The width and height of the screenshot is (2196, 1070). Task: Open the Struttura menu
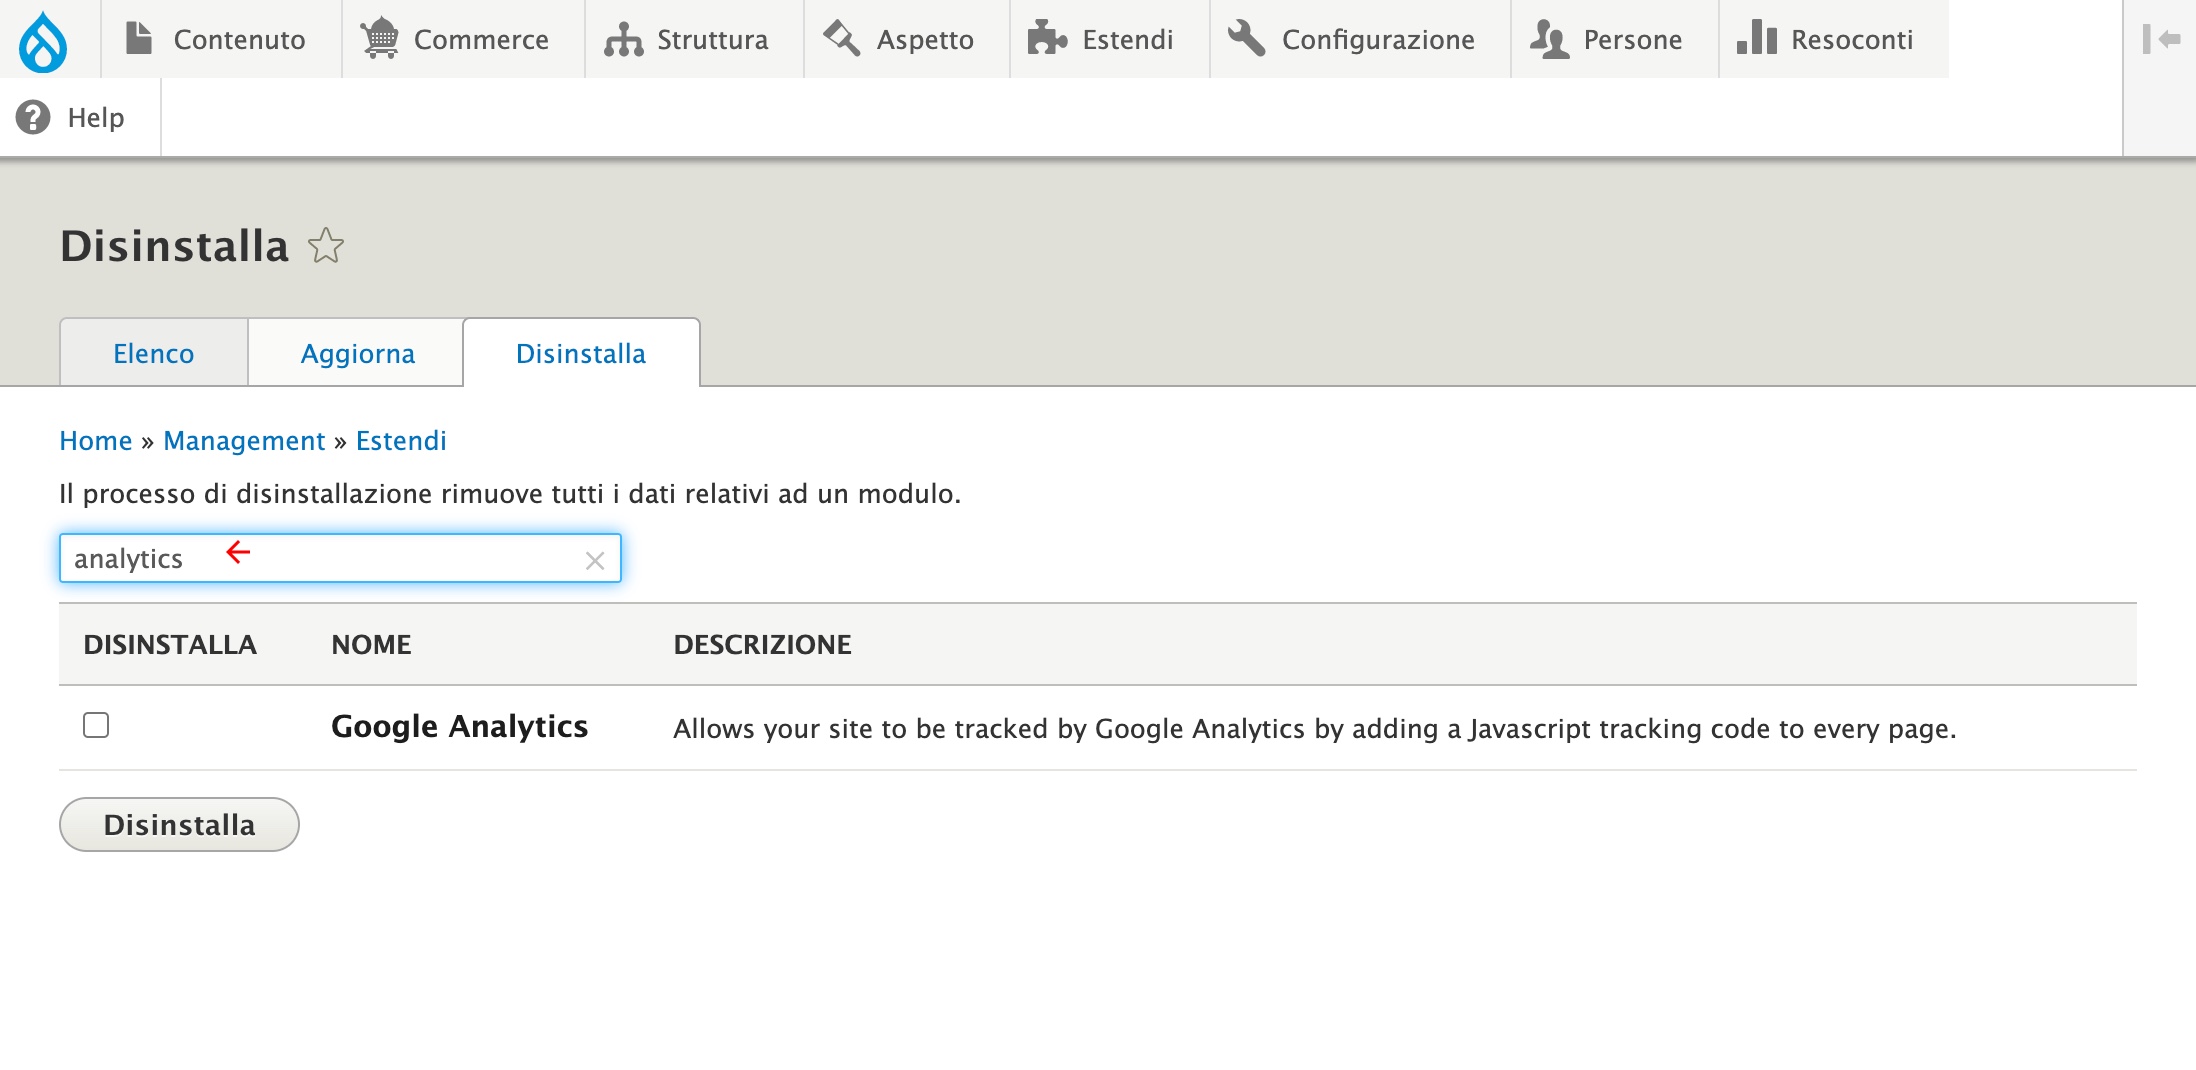click(x=694, y=39)
